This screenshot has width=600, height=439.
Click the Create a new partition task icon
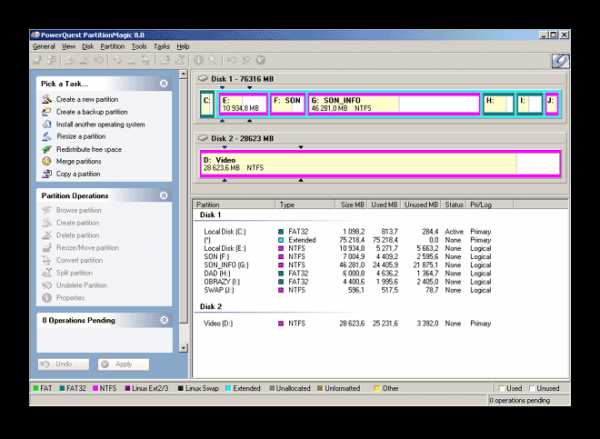pos(47,99)
